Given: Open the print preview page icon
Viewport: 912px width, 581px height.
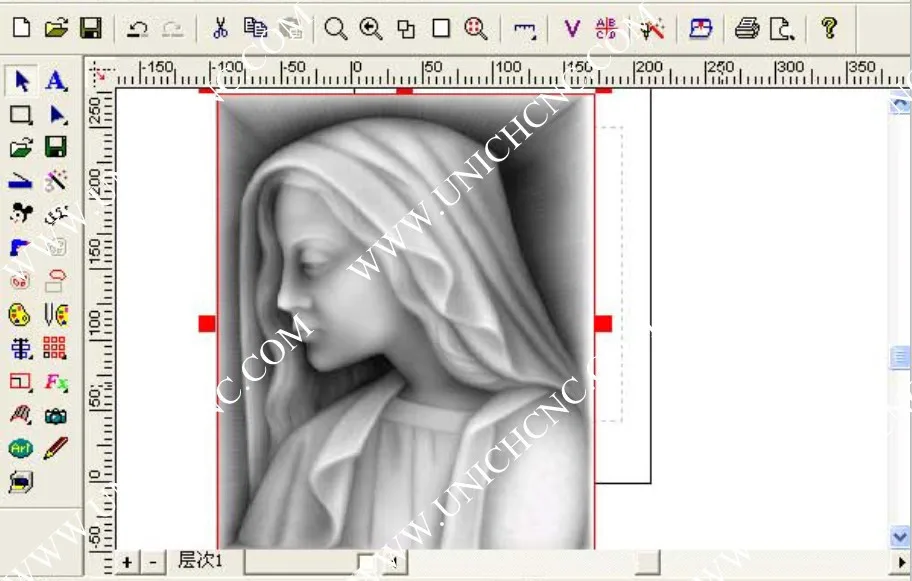Looking at the screenshot, I should point(782,28).
